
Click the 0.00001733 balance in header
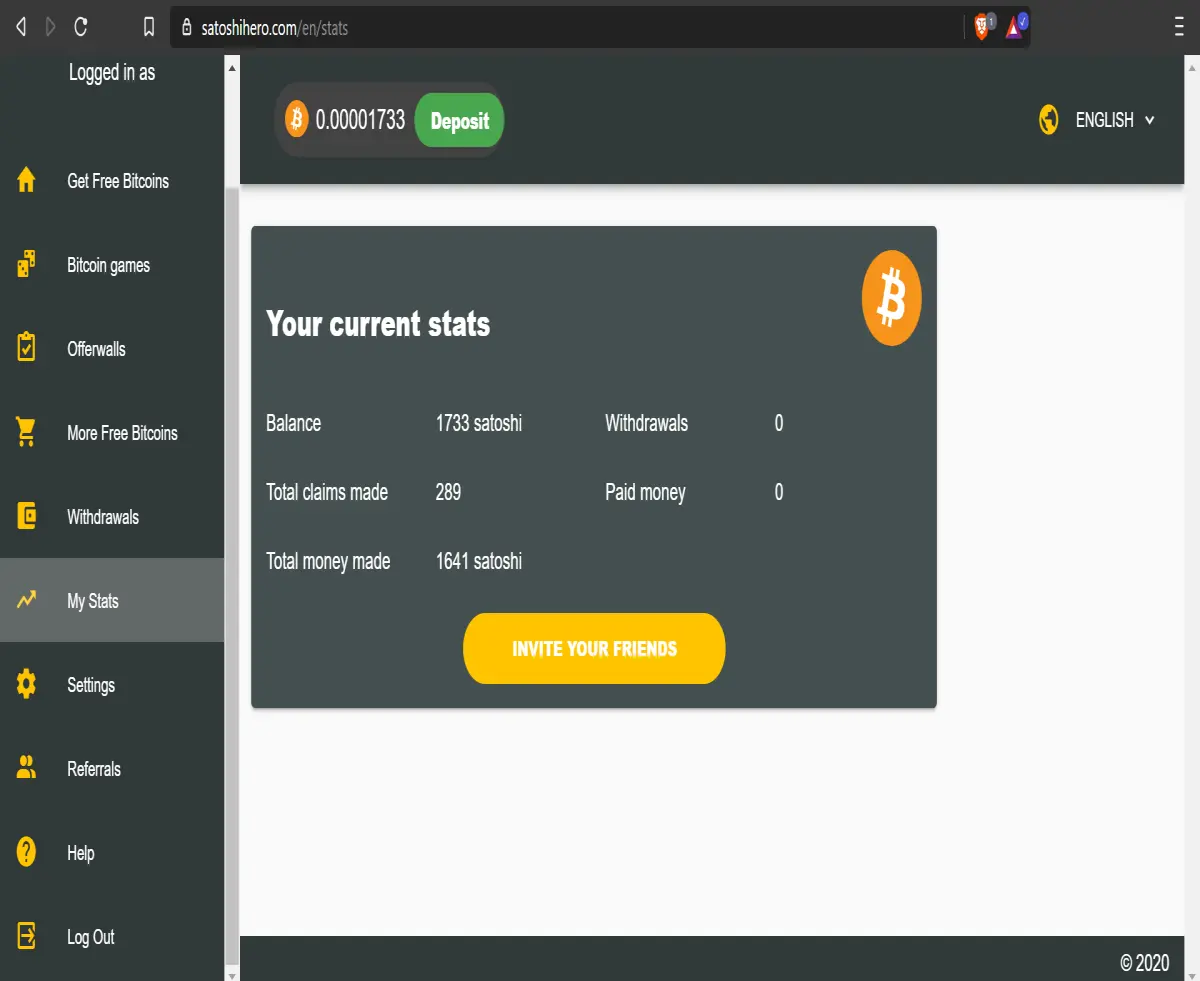(x=360, y=120)
